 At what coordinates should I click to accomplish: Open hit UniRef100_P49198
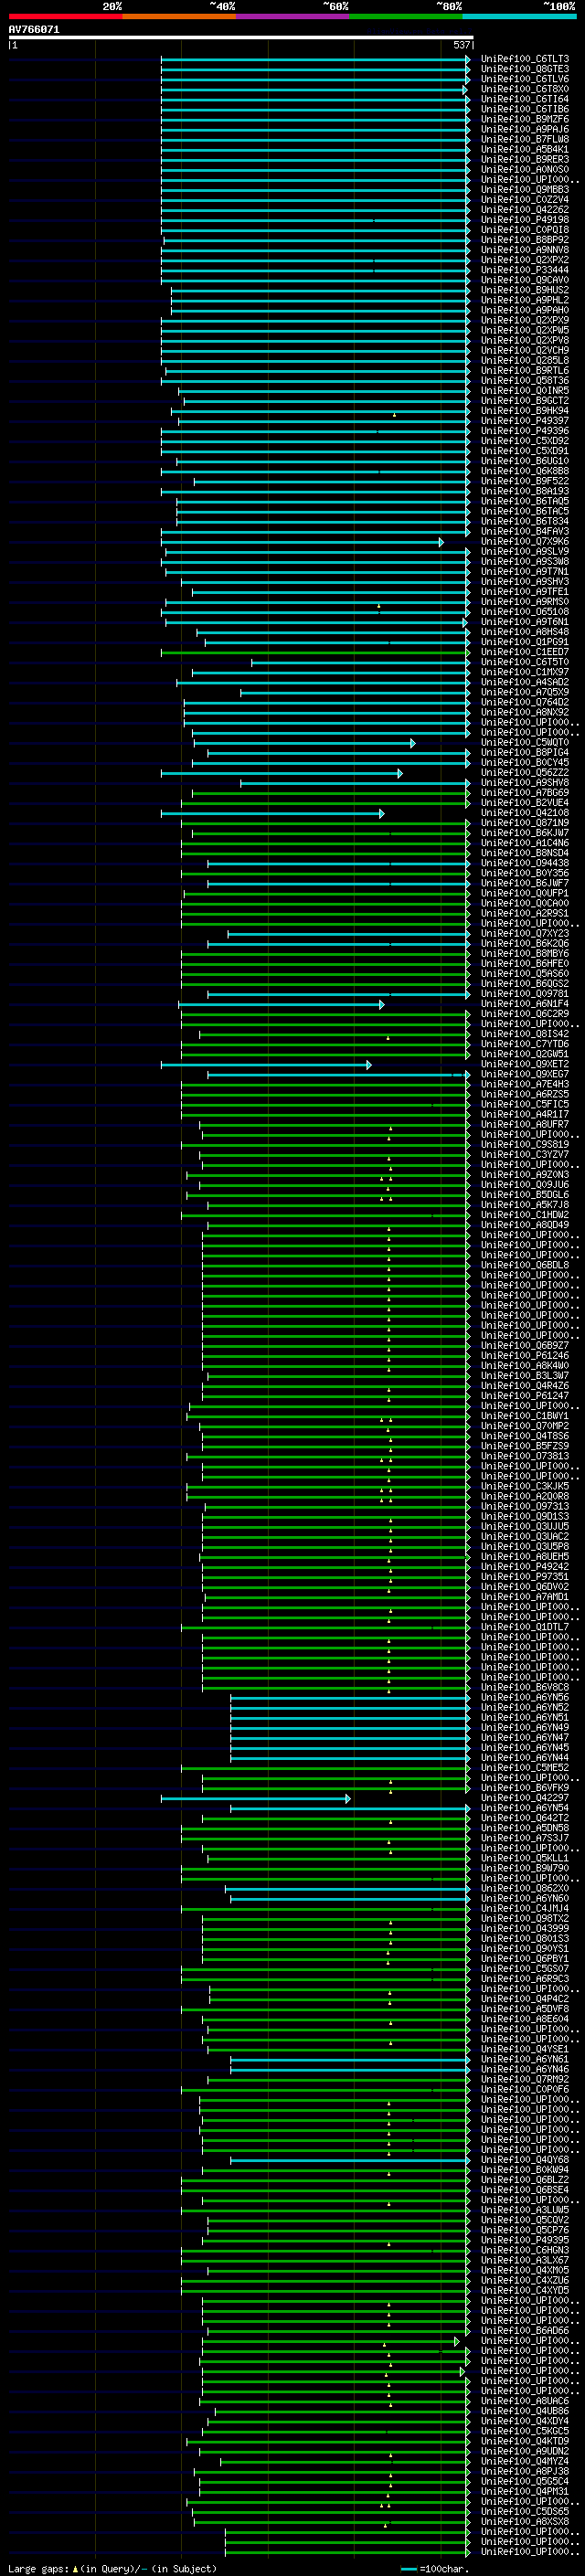pyautogui.click(x=525, y=220)
